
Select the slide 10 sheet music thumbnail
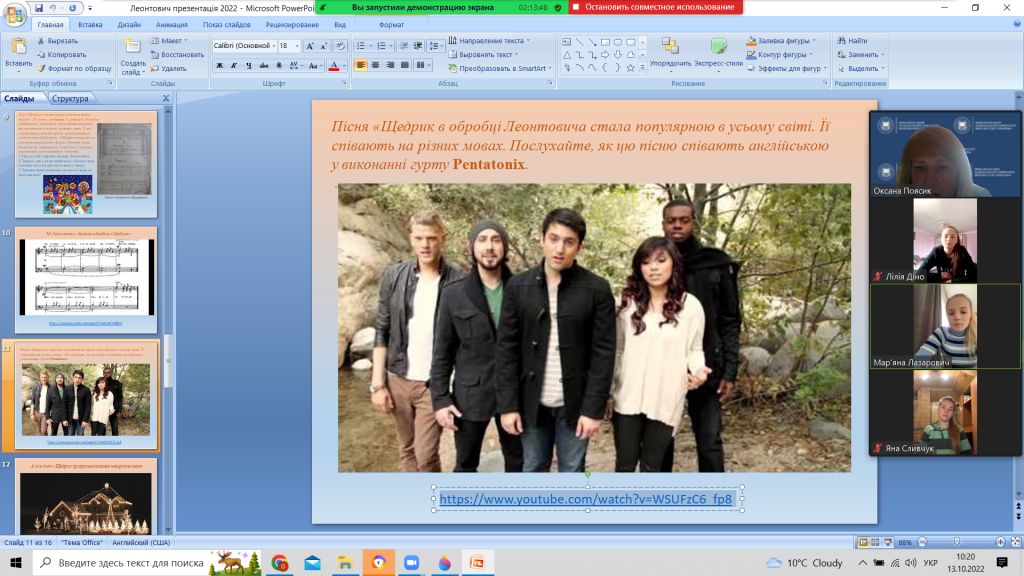(85, 278)
